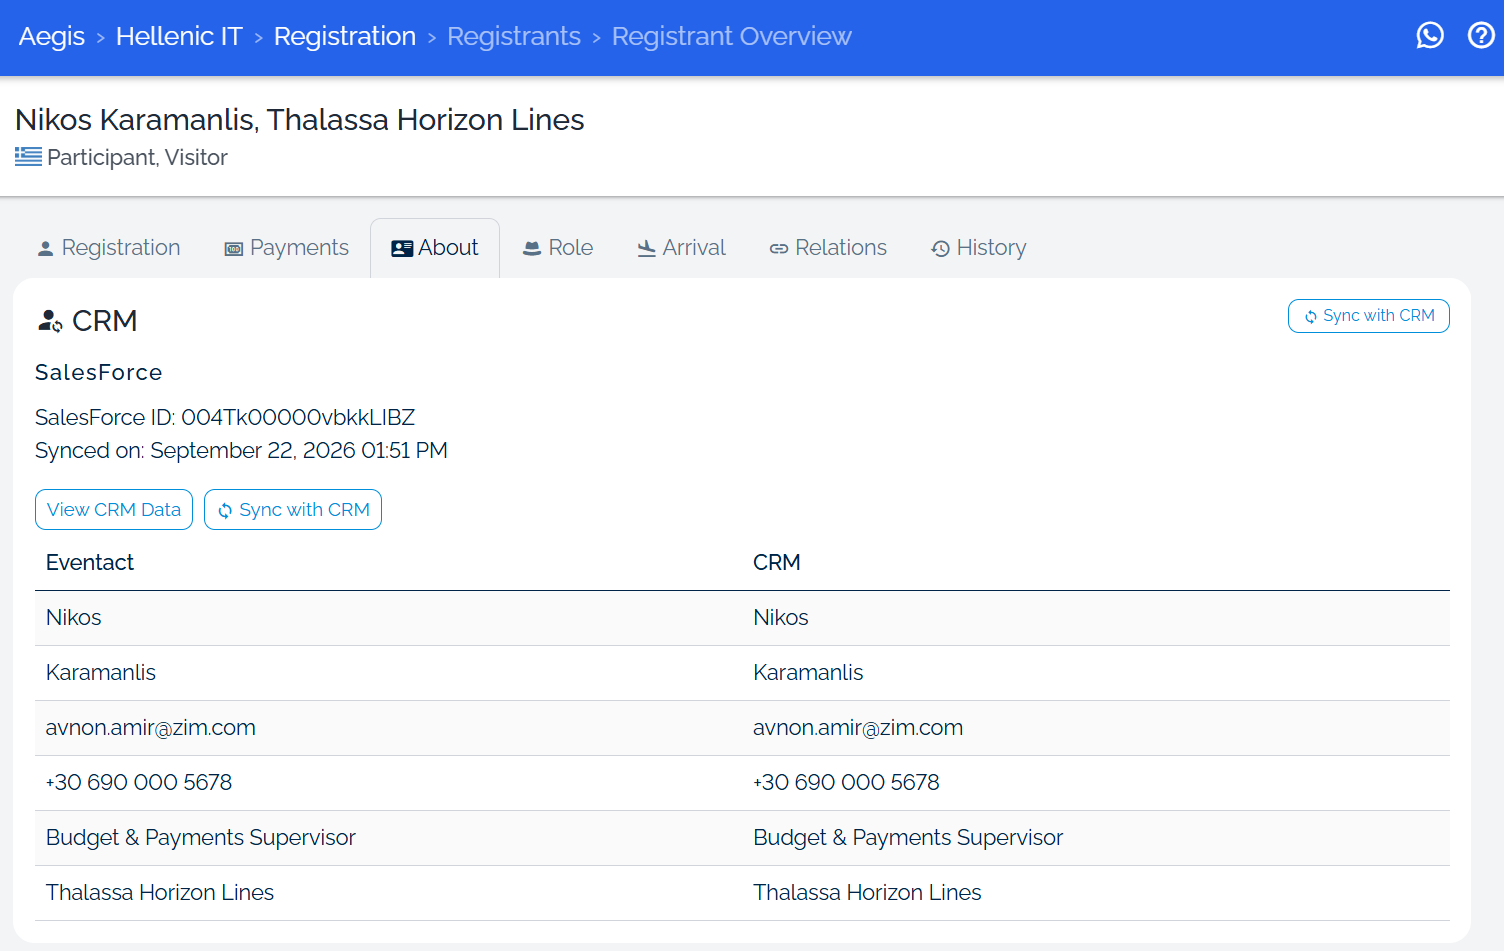Viewport: 1504px width, 951px height.
Task: Click Eventact column header
Action: (90, 562)
